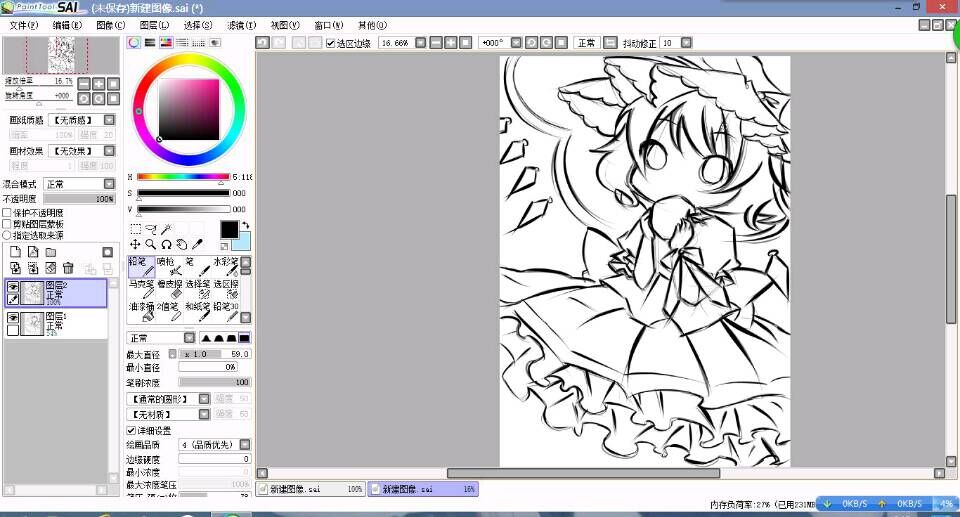Create a new layer folder
The width and height of the screenshot is (960, 517).
pos(51,252)
